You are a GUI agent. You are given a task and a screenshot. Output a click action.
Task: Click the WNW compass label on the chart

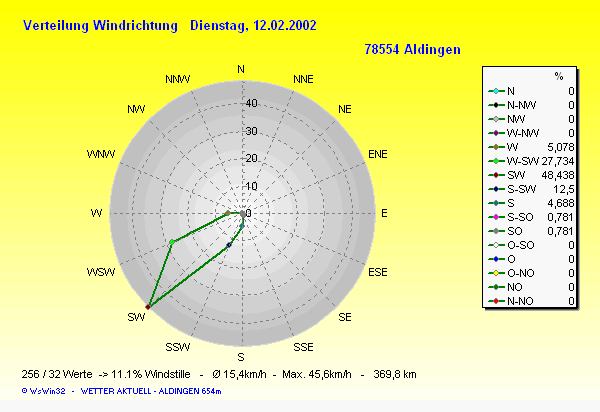click(x=100, y=155)
